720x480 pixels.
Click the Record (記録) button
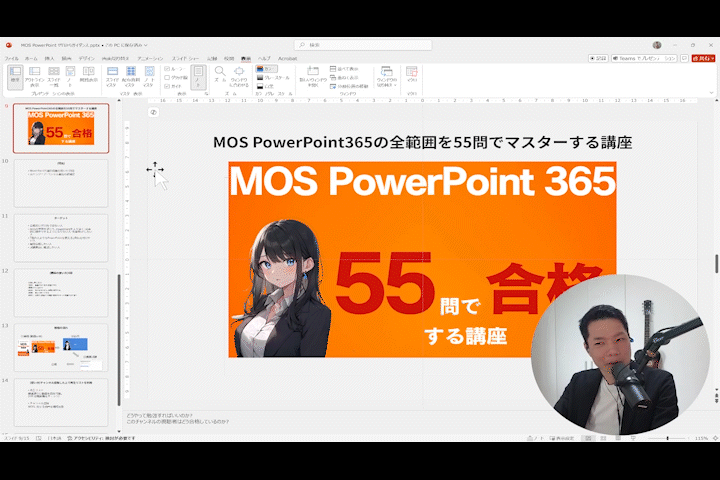pos(599,59)
